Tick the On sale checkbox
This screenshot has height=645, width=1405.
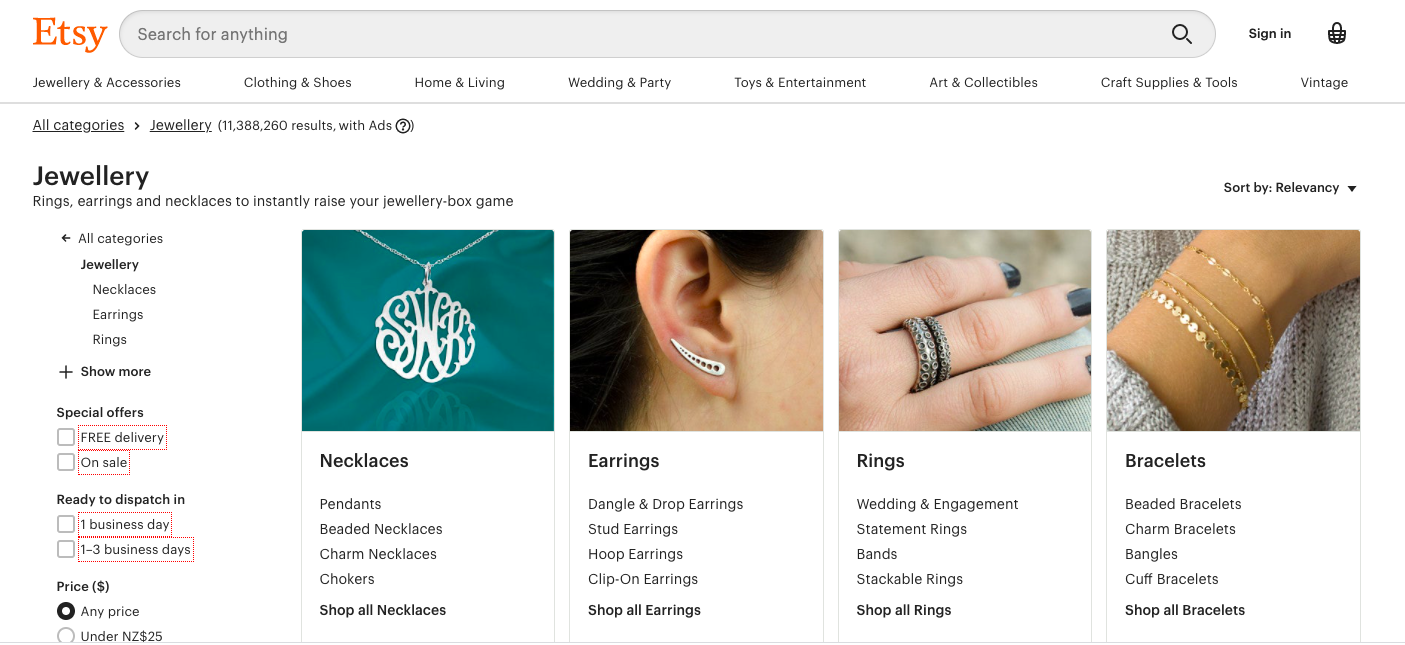(66, 462)
